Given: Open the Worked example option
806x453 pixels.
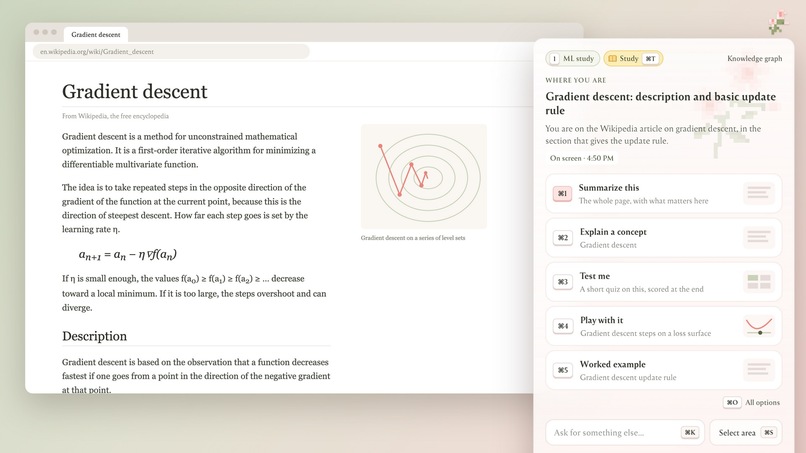Looking at the screenshot, I should (x=664, y=371).
